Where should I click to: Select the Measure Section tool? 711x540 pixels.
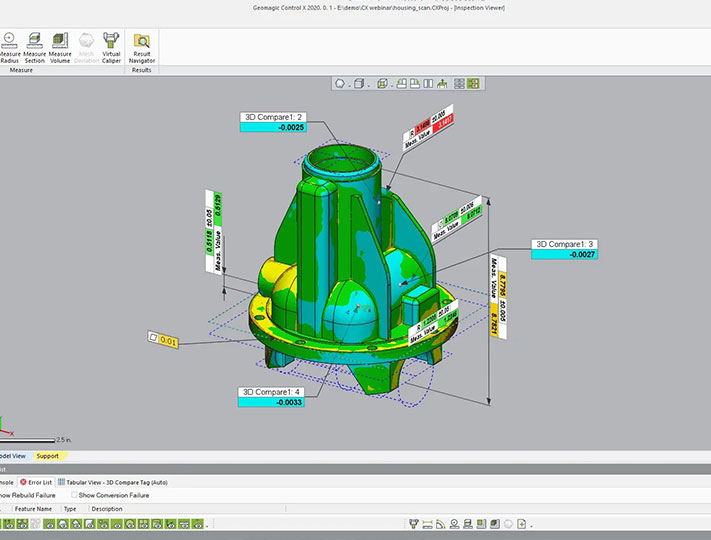coord(34,47)
